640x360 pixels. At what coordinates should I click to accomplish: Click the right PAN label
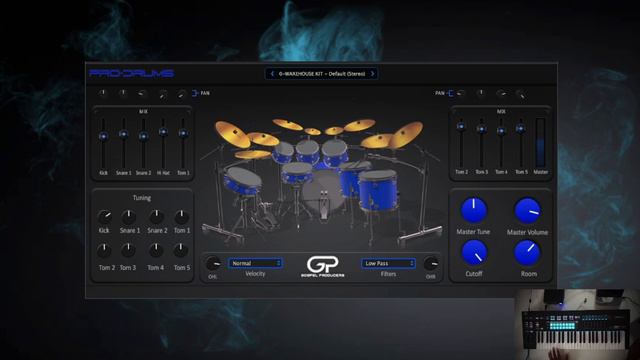click(x=440, y=93)
